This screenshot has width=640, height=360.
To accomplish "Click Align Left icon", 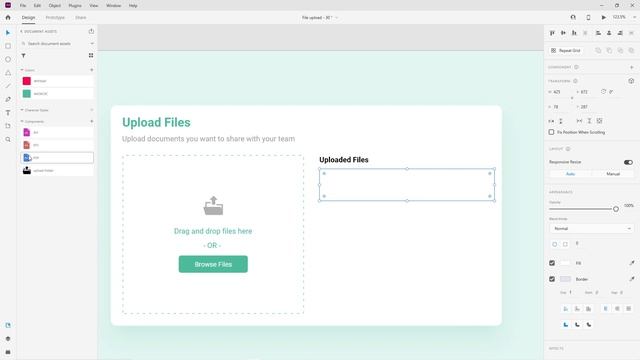I will tap(598, 33).
